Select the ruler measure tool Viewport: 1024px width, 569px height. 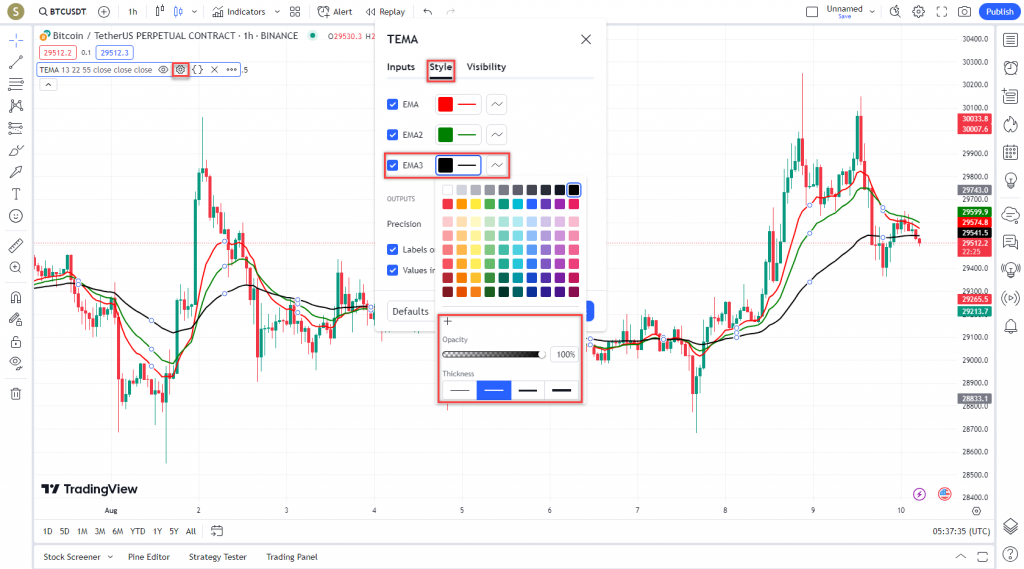tap(16, 246)
